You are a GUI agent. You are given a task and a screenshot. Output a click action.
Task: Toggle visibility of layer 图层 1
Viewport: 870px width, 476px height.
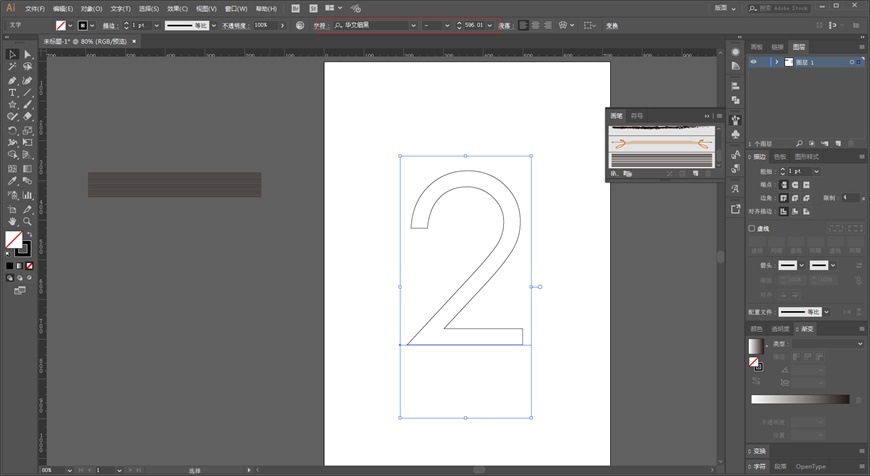(x=753, y=62)
